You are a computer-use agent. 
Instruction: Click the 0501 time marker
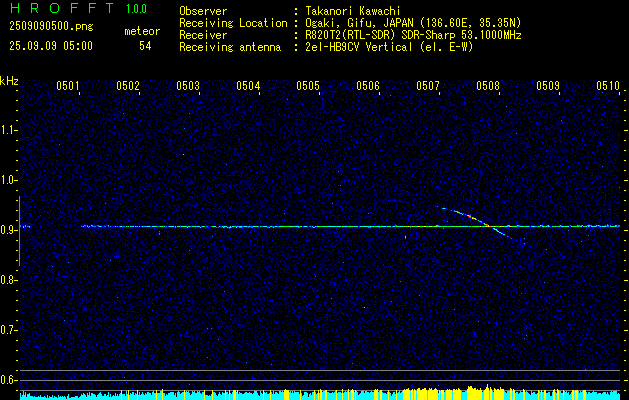[x=67, y=85]
